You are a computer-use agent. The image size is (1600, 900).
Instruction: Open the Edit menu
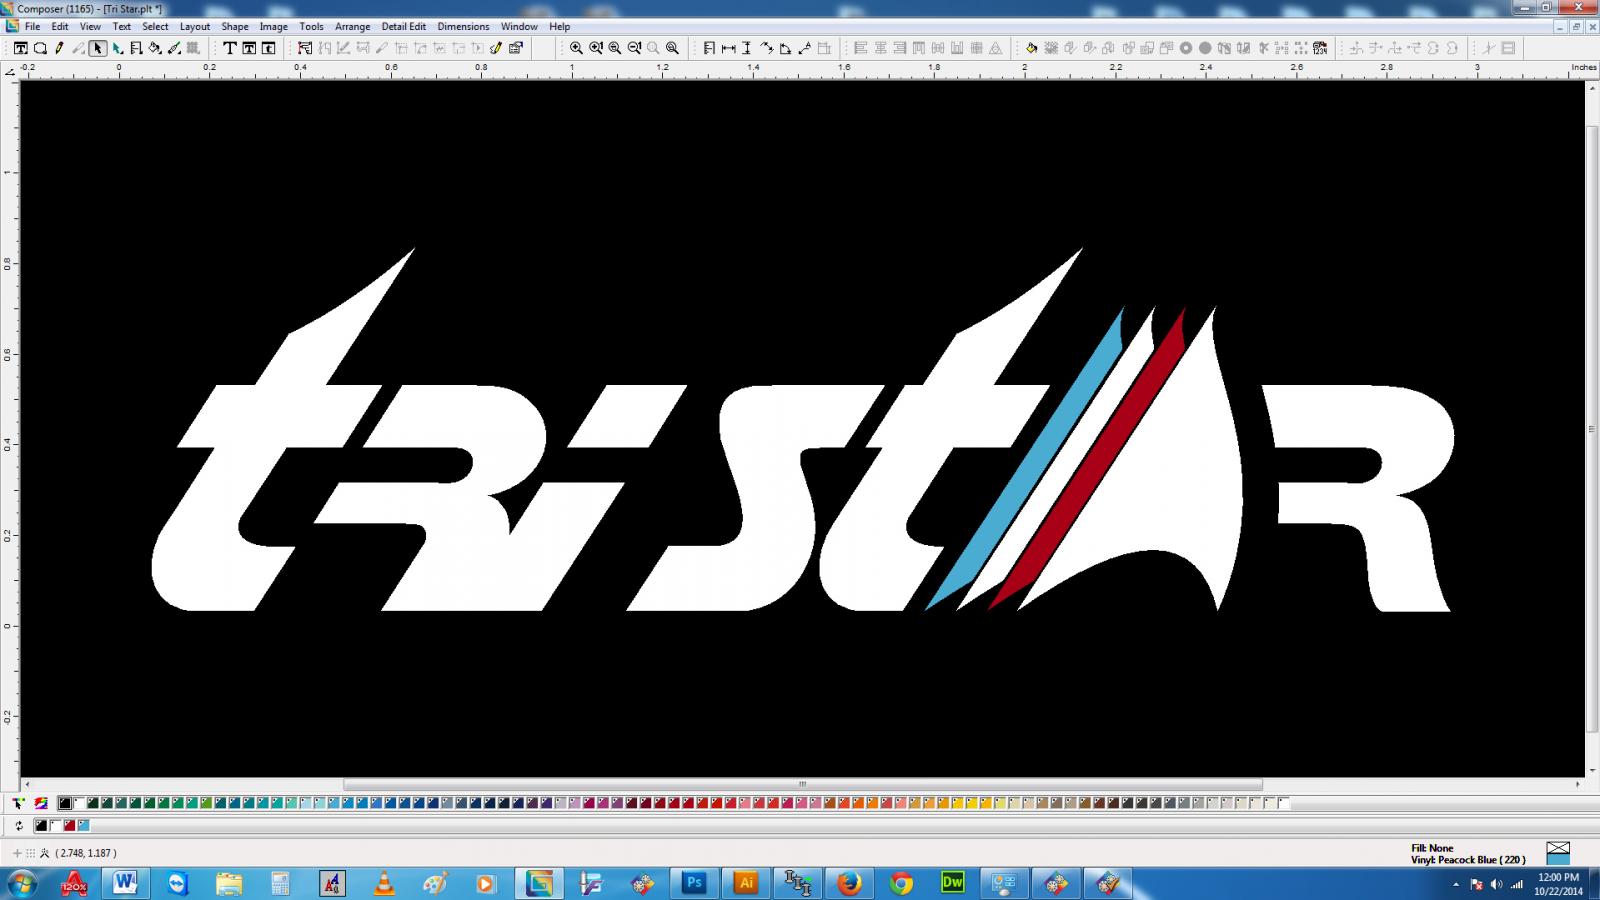pos(60,27)
